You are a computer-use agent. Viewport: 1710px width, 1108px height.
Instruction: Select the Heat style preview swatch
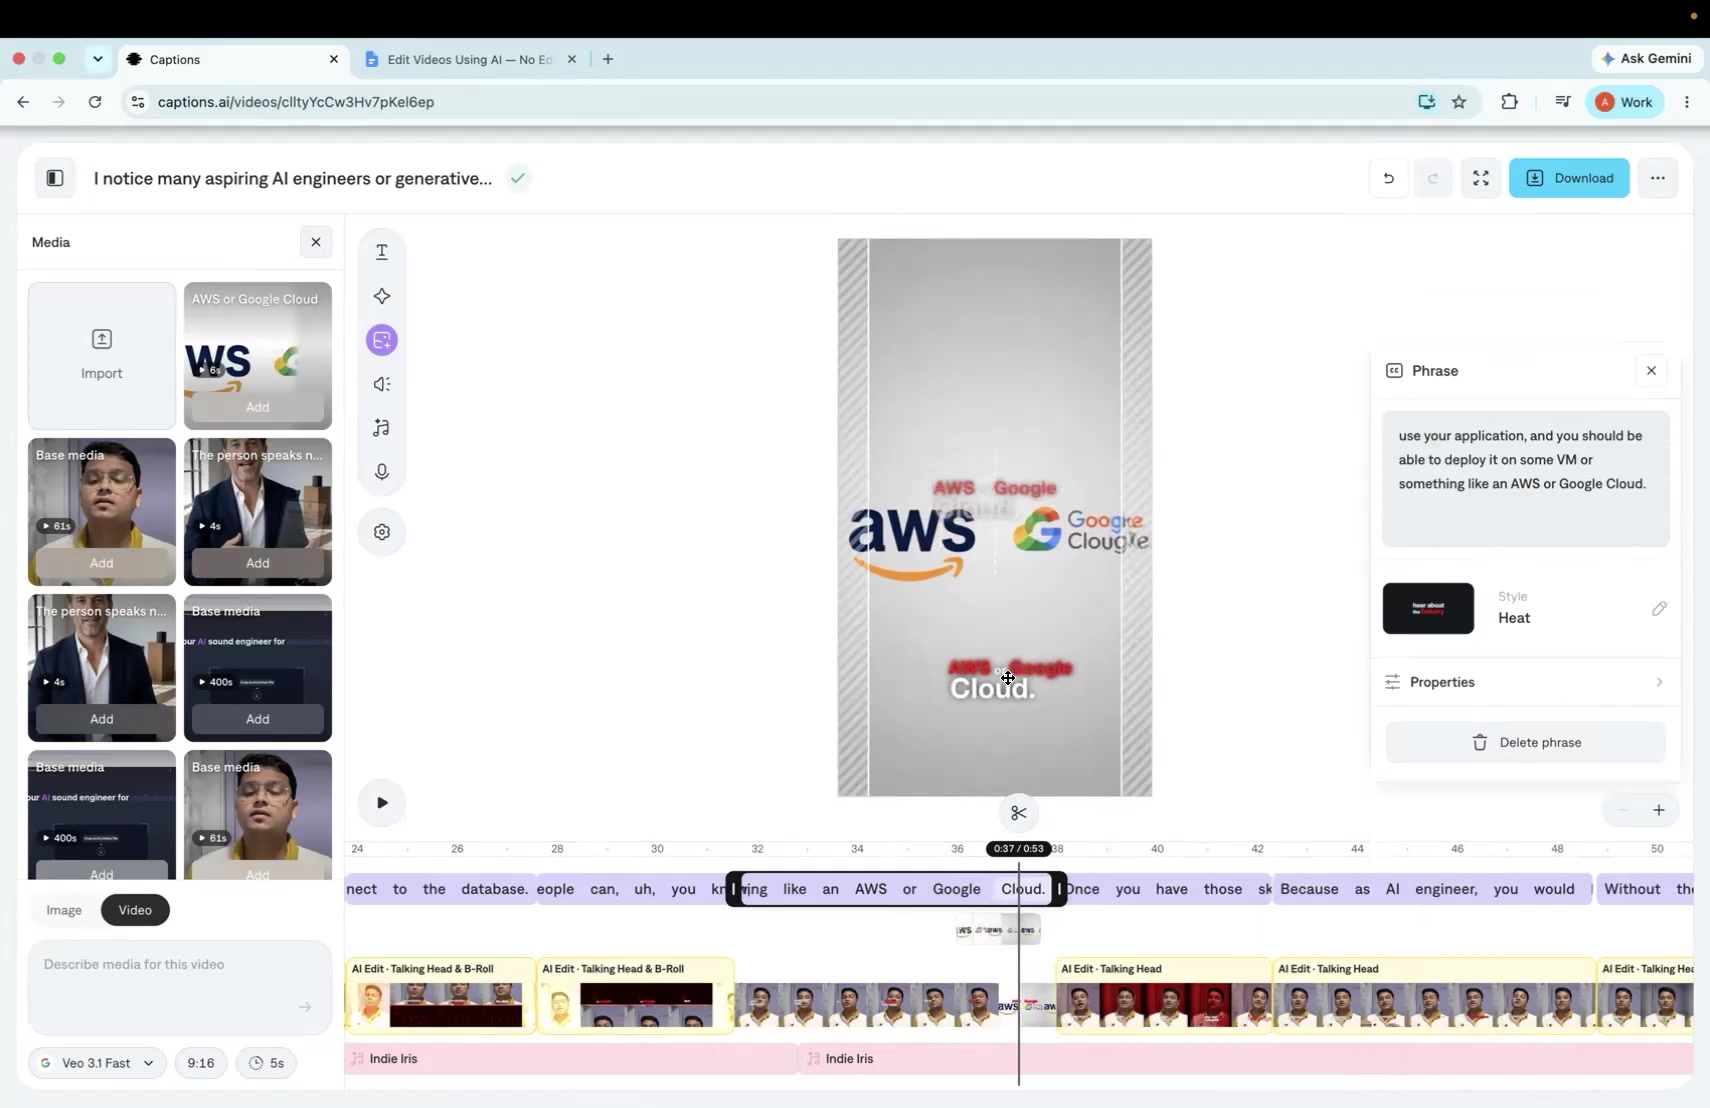pyautogui.click(x=1428, y=608)
